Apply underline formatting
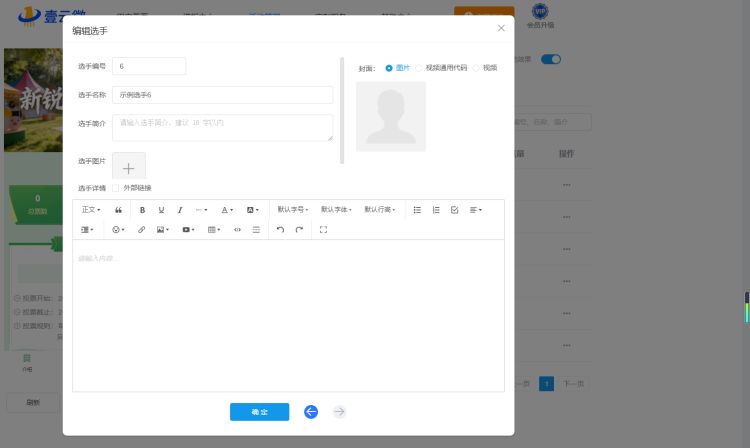The image size is (750, 448). click(161, 210)
